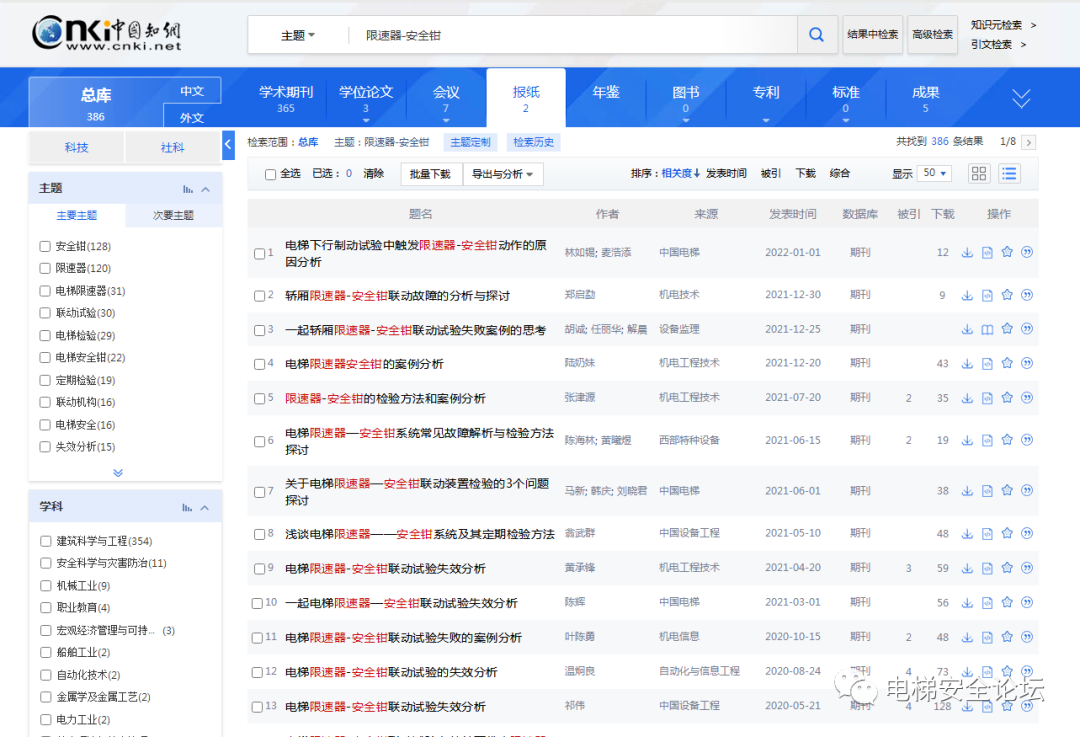Screen dimensions: 1080x737
Task: Check 建筑科学与工程(354) subject filter
Action: [x=45, y=541]
